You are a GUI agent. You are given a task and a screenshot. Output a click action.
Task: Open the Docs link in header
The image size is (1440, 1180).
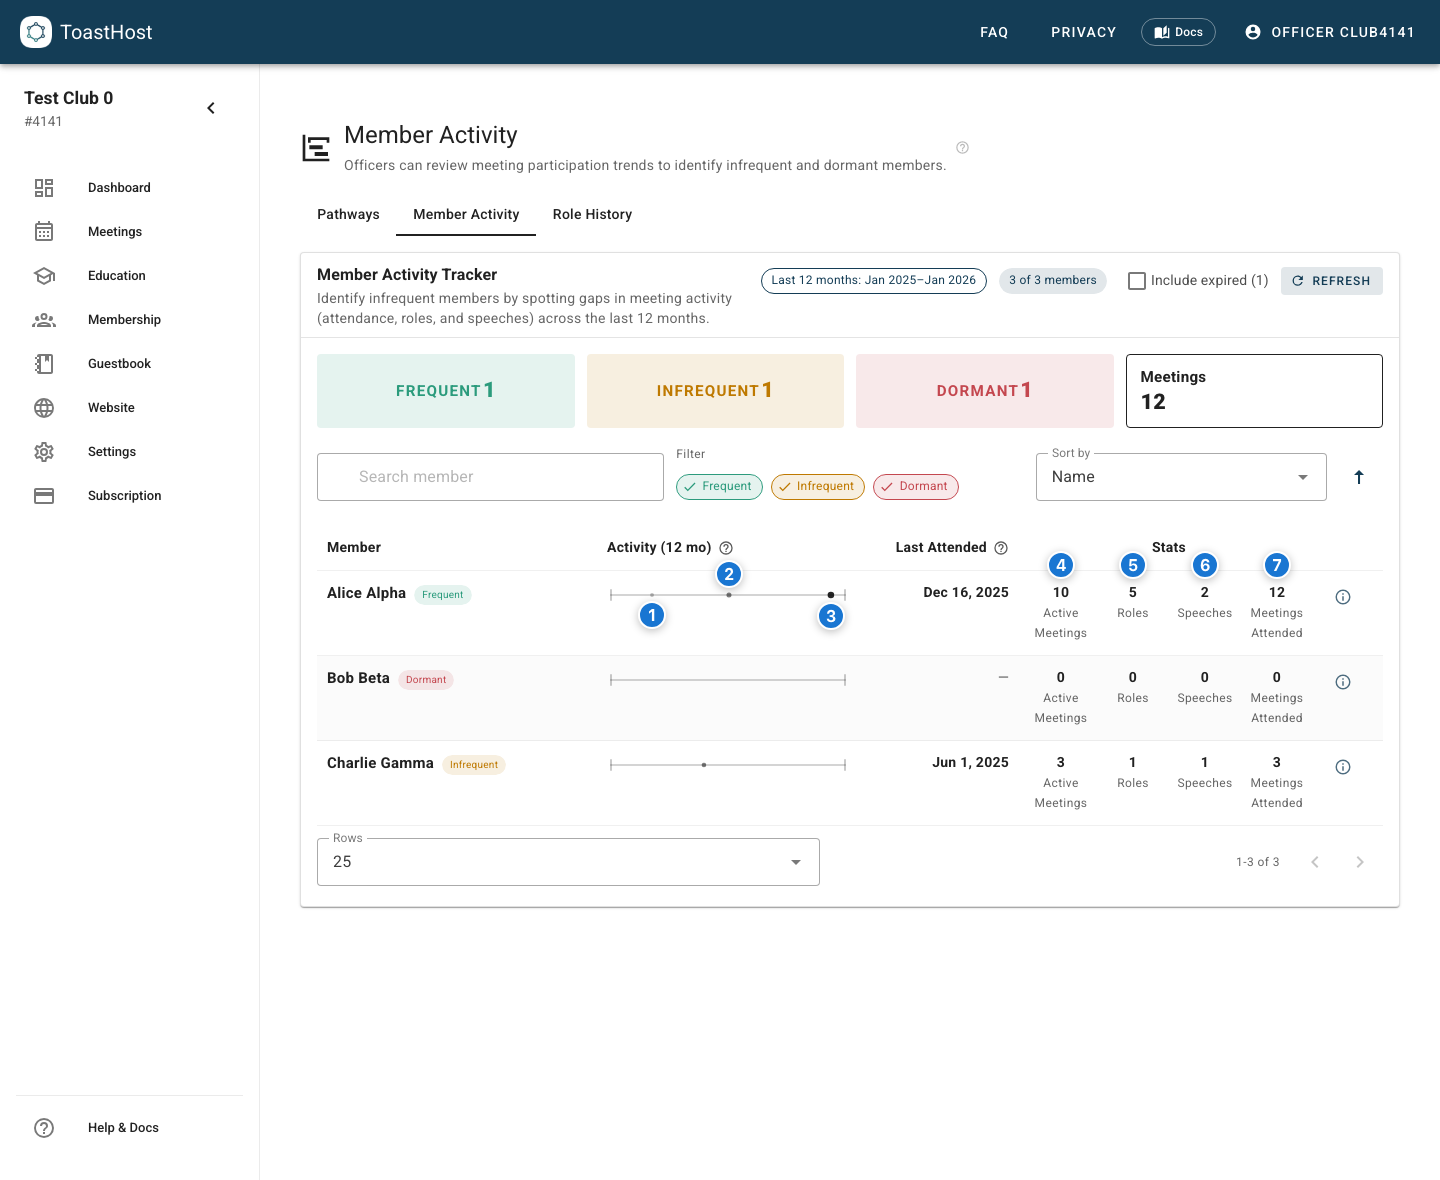pos(1178,32)
